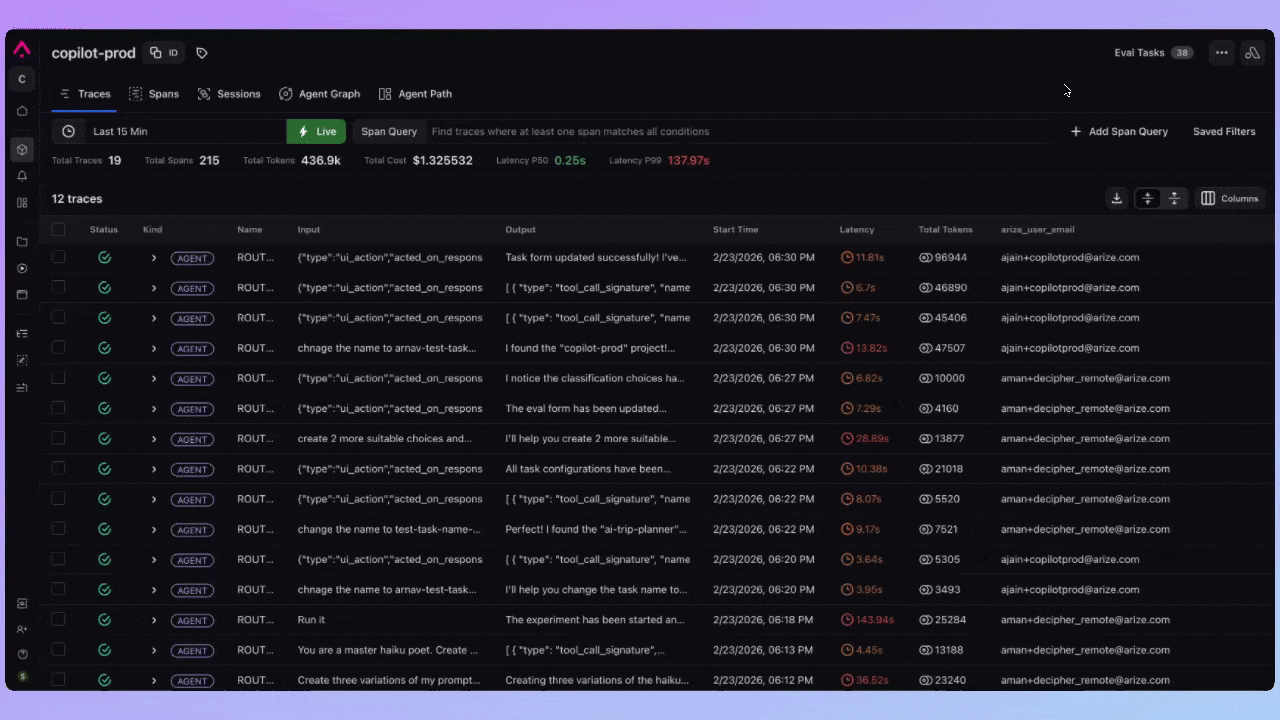Expand the trace row with latency 9.17s
The width and height of the screenshot is (1280, 720).
click(x=154, y=529)
